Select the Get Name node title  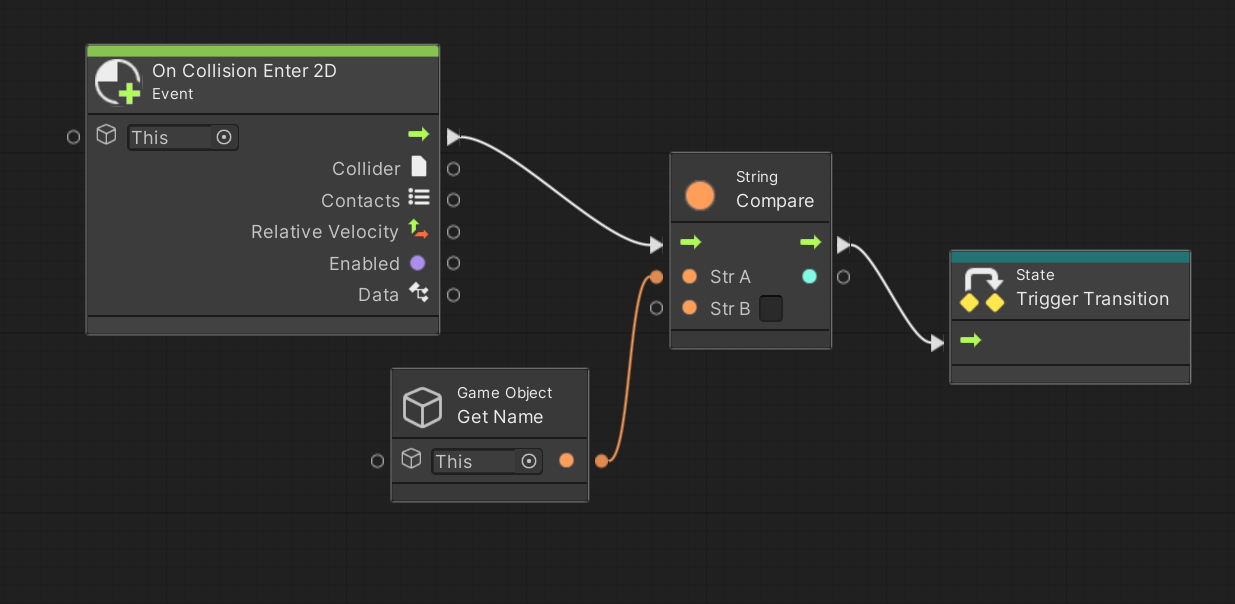500,417
